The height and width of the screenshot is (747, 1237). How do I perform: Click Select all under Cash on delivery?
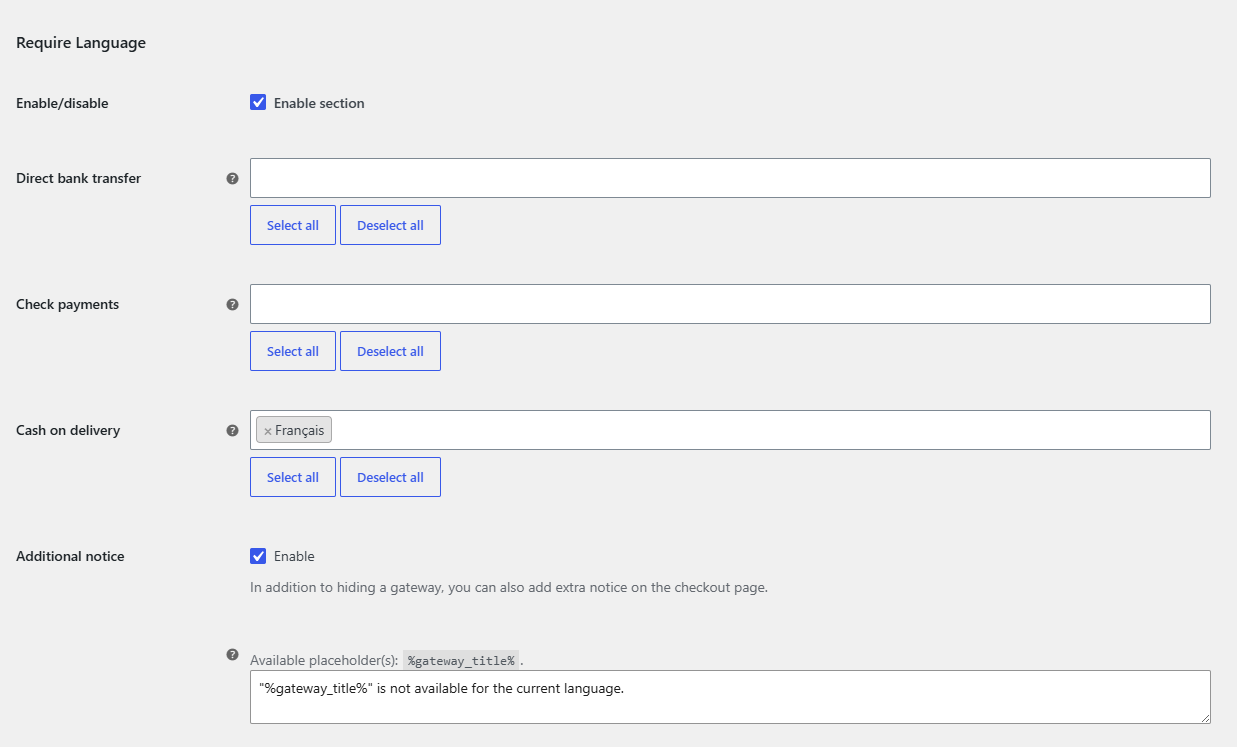[293, 477]
